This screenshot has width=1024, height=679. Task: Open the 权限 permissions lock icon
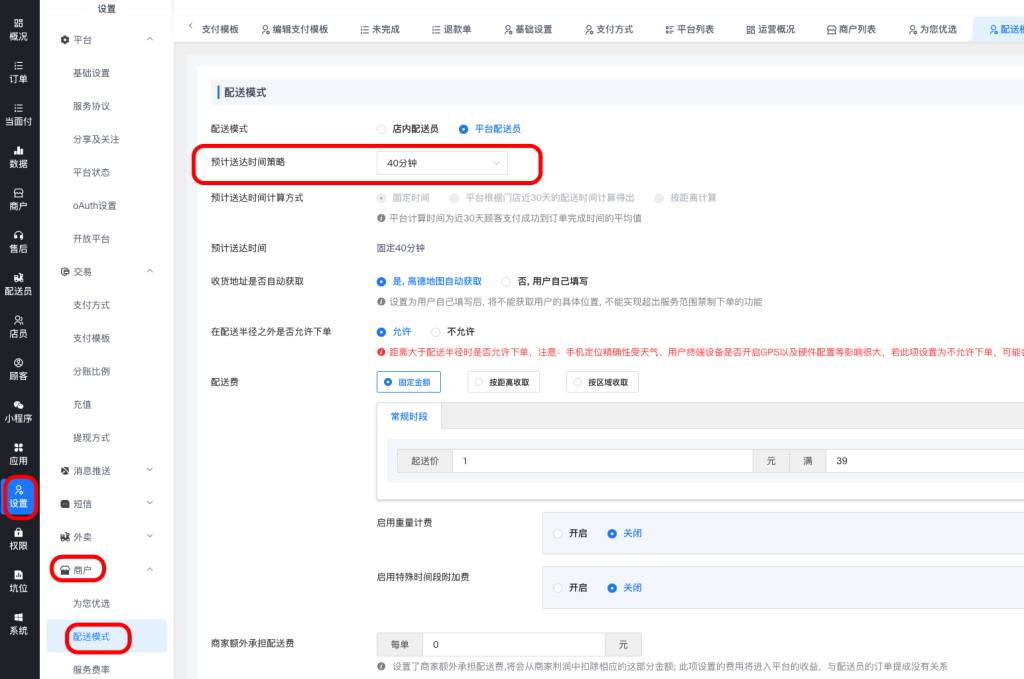coord(18,538)
